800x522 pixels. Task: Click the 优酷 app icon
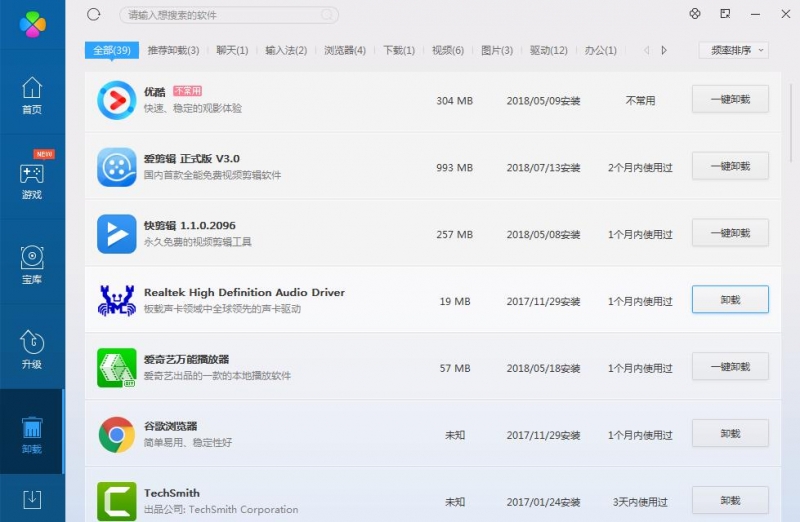pos(117,100)
